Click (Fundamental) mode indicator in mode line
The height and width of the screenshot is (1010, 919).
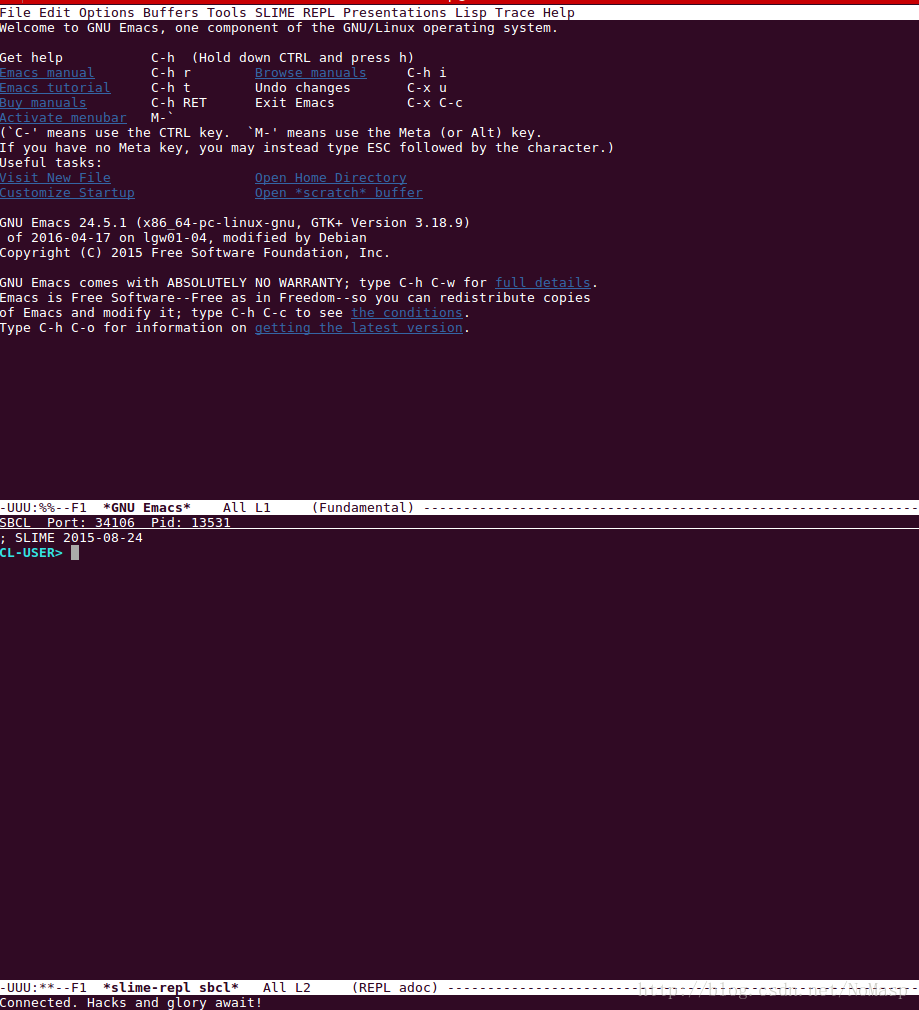[x=363, y=508]
